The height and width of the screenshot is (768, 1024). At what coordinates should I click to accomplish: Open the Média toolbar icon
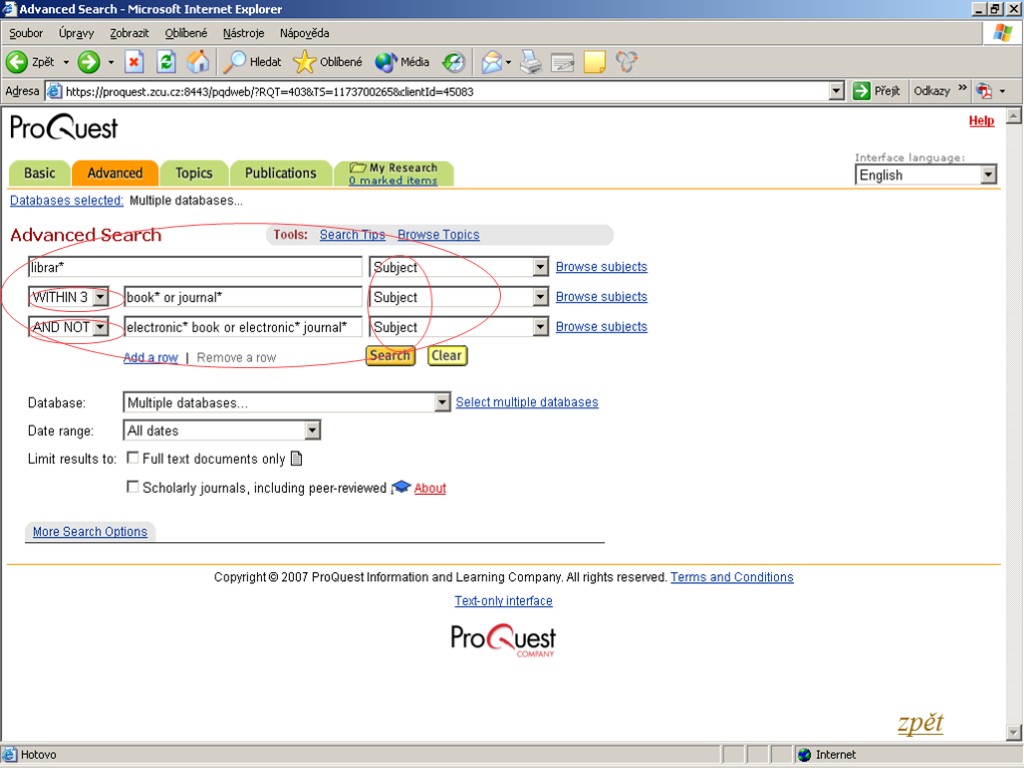click(x=386, y=62)
